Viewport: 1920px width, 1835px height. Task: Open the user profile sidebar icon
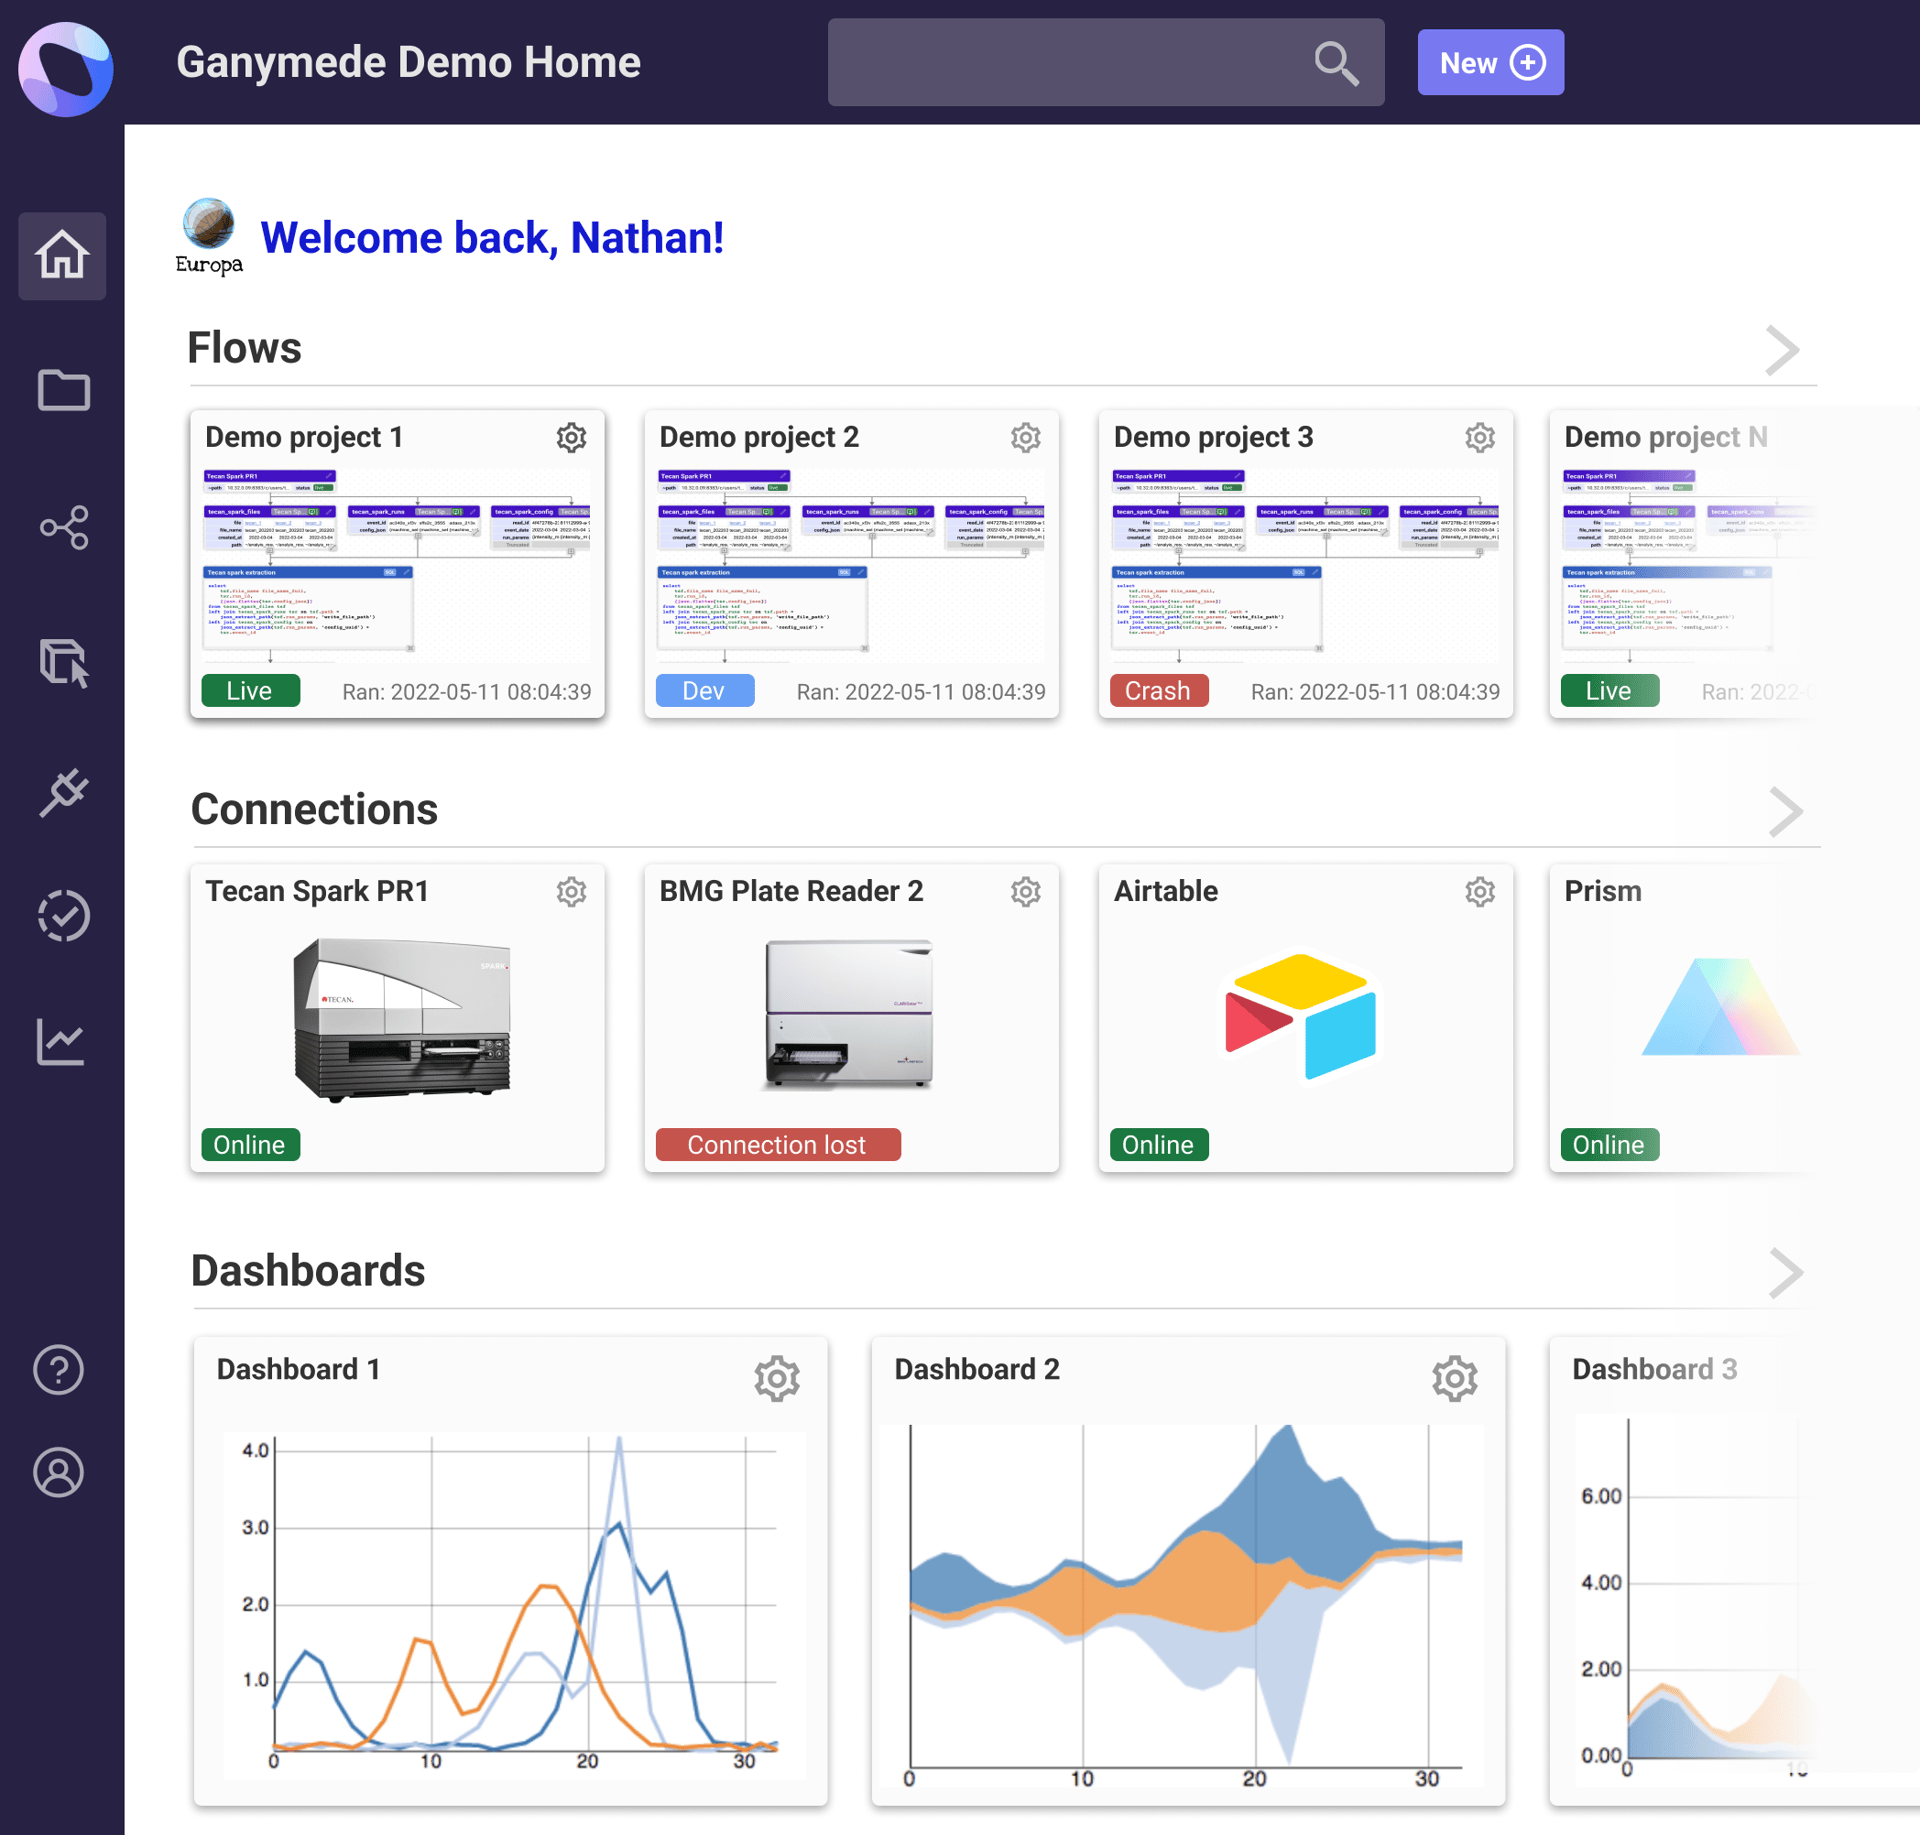59,1472
